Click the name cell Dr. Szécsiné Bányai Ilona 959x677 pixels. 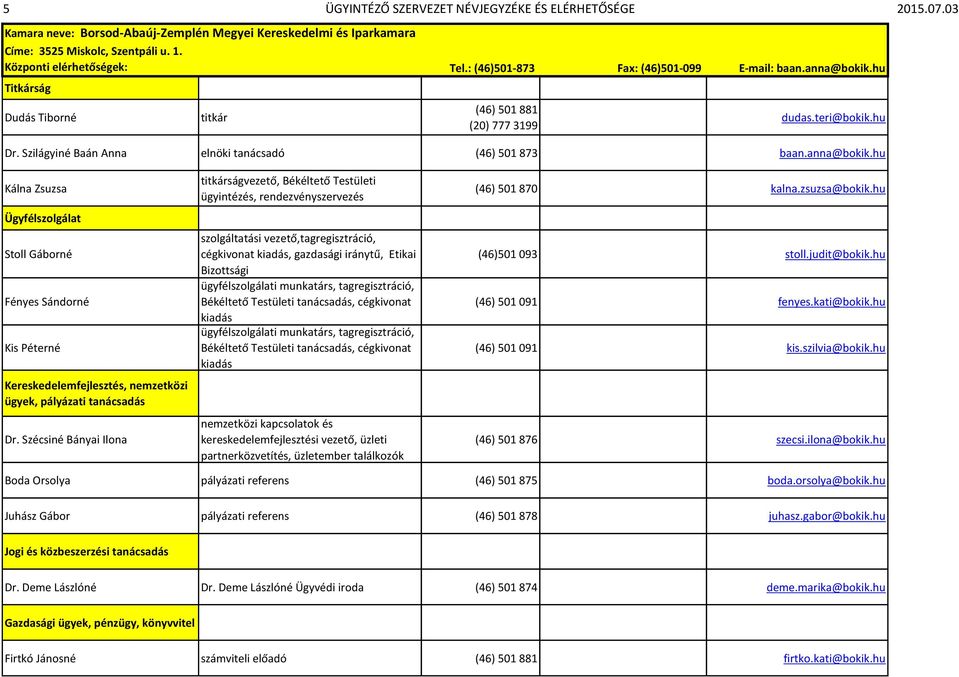(100, 439)
